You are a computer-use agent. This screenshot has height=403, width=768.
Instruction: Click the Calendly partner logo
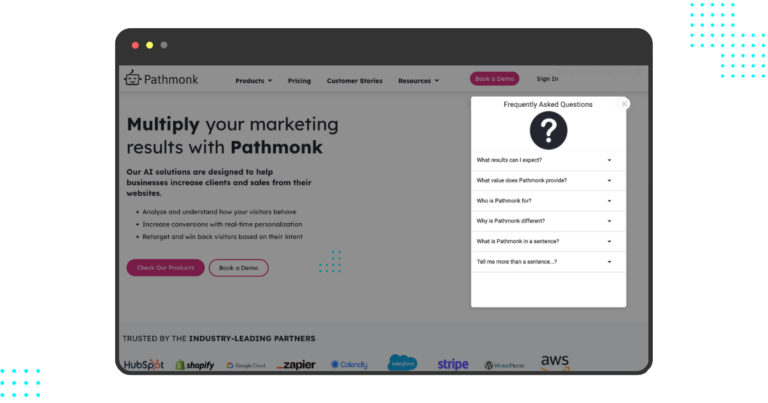pos(349,364)
